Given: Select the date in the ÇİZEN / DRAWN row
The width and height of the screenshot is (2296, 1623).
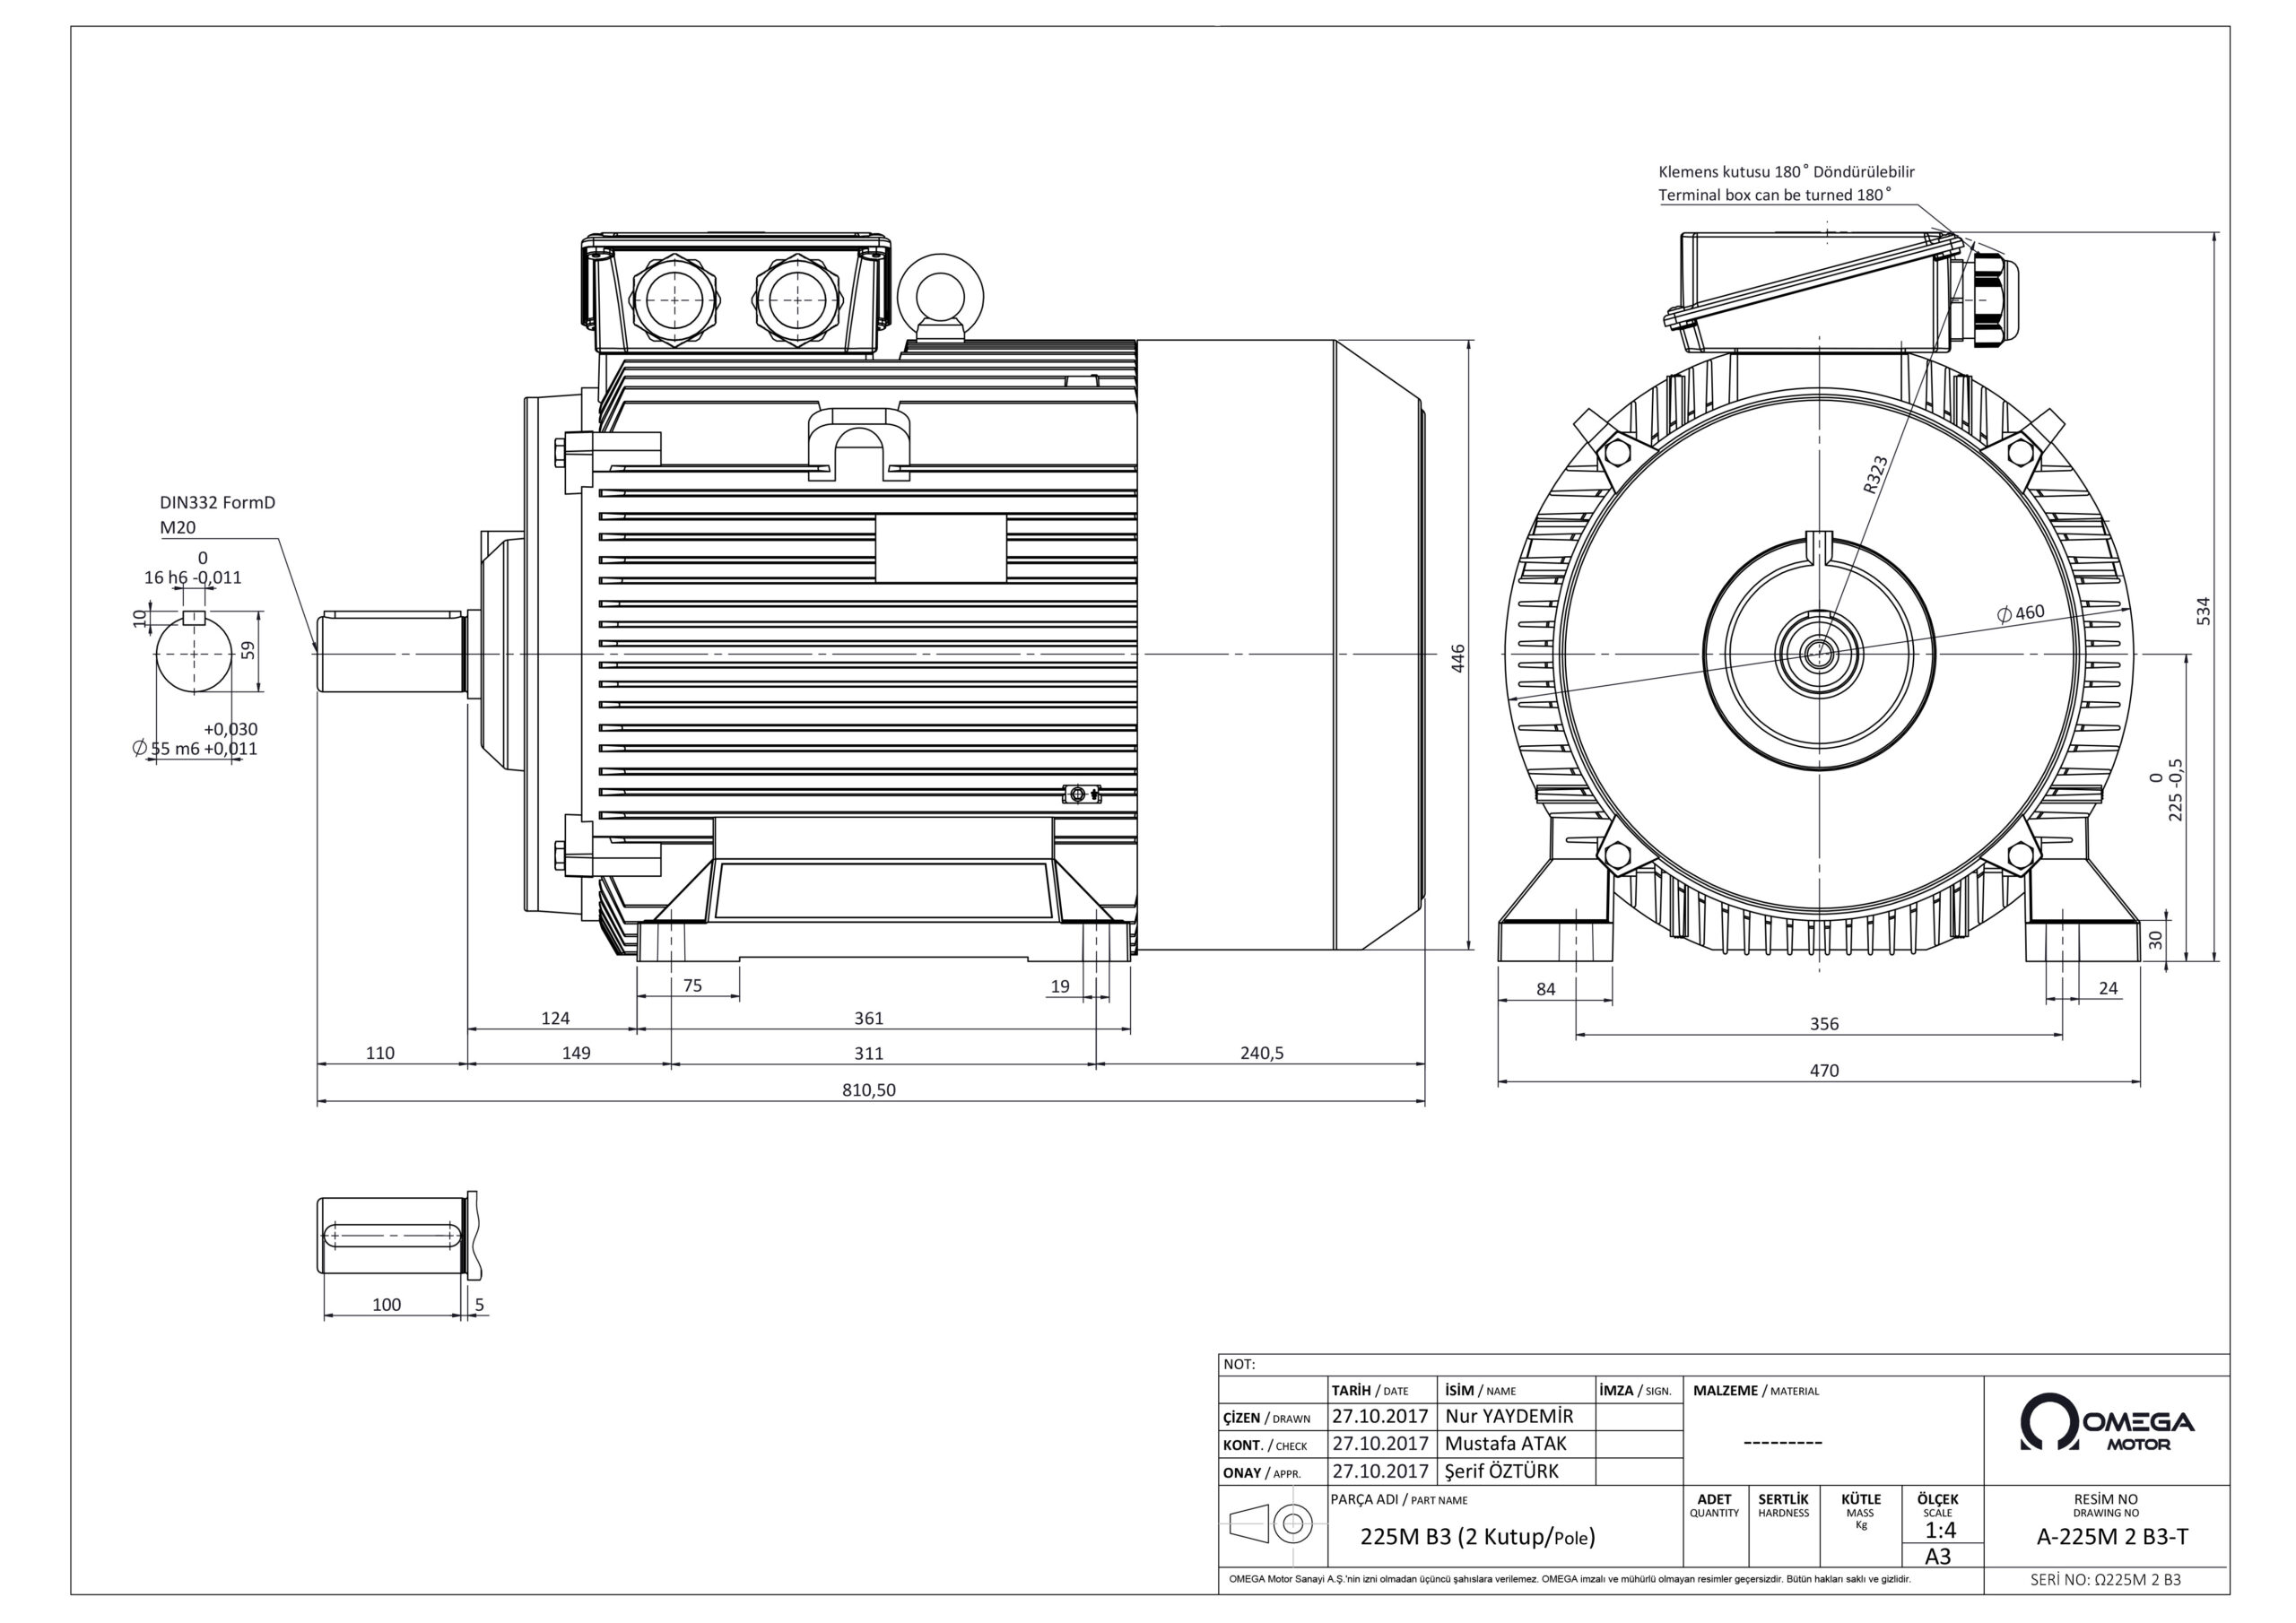Looking at the screenshot, I should point(1380,1416).
